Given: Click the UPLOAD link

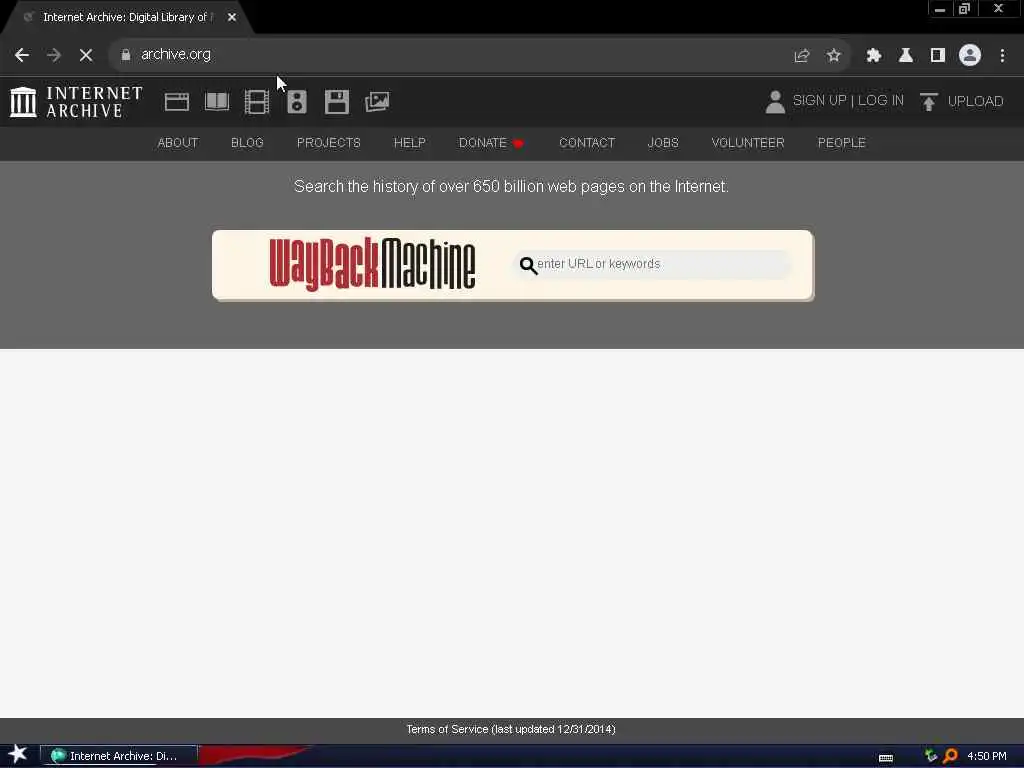Looking at the screenshot, I should pos(975,101).
